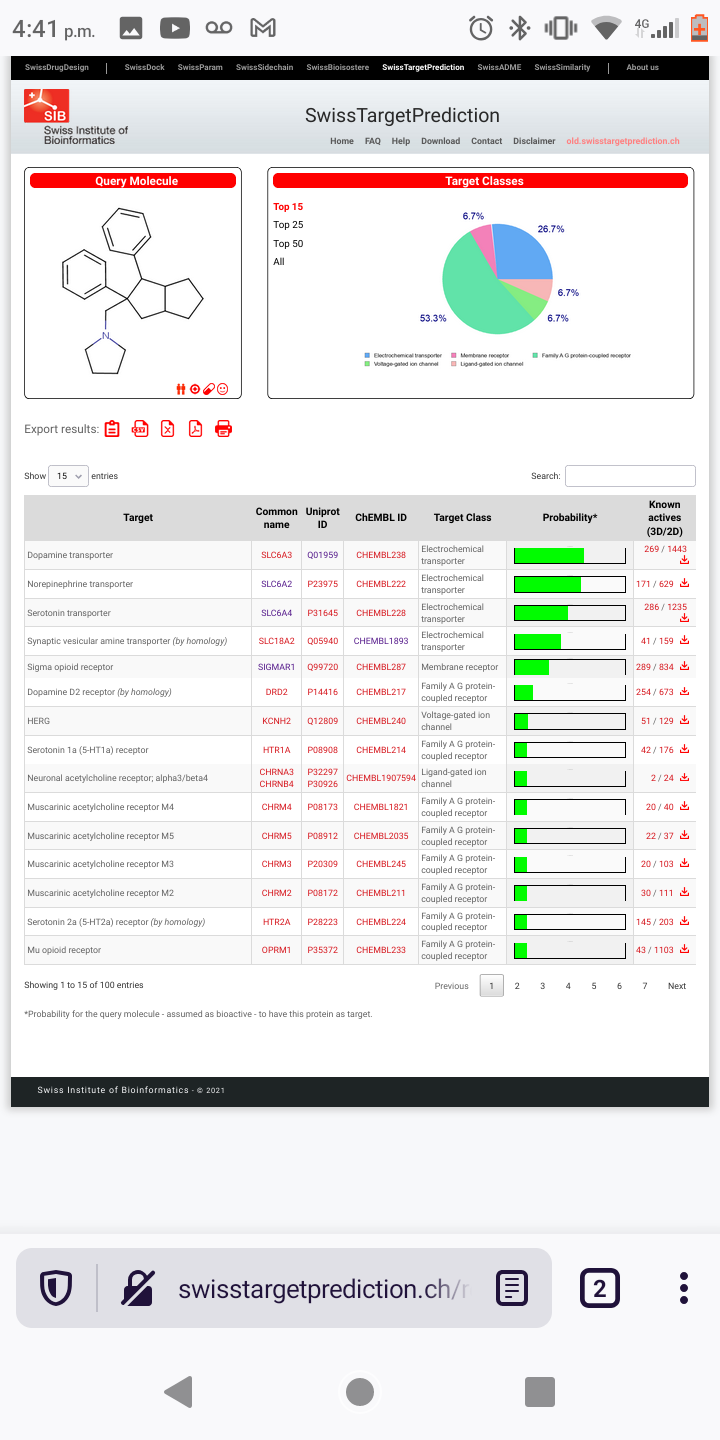
Task: Export results as CSV file
Action: 140,429
